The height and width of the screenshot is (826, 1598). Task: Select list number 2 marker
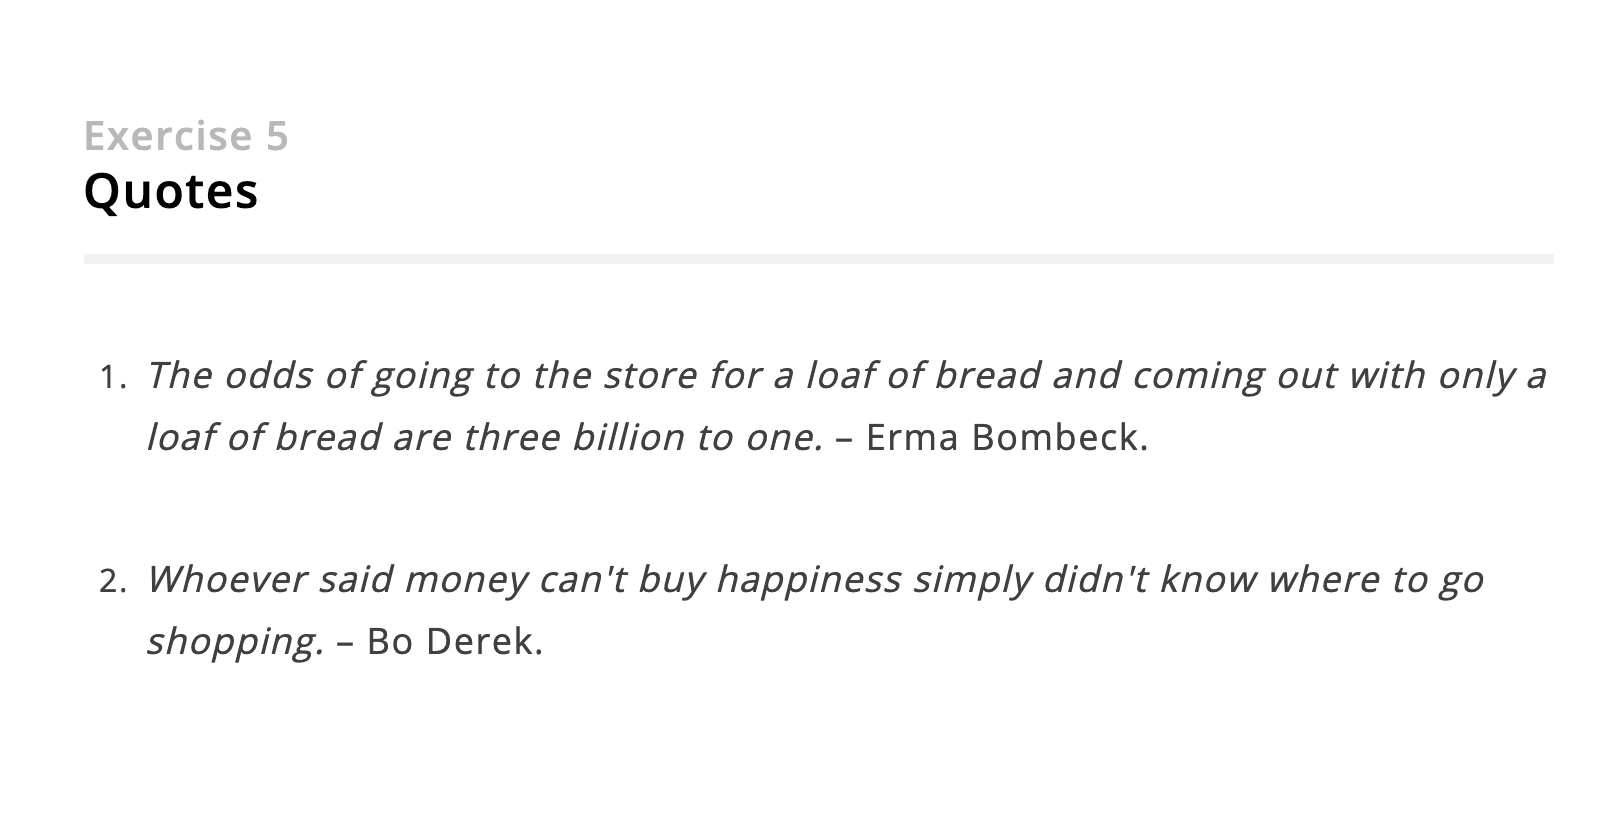[x=112, y=582]
